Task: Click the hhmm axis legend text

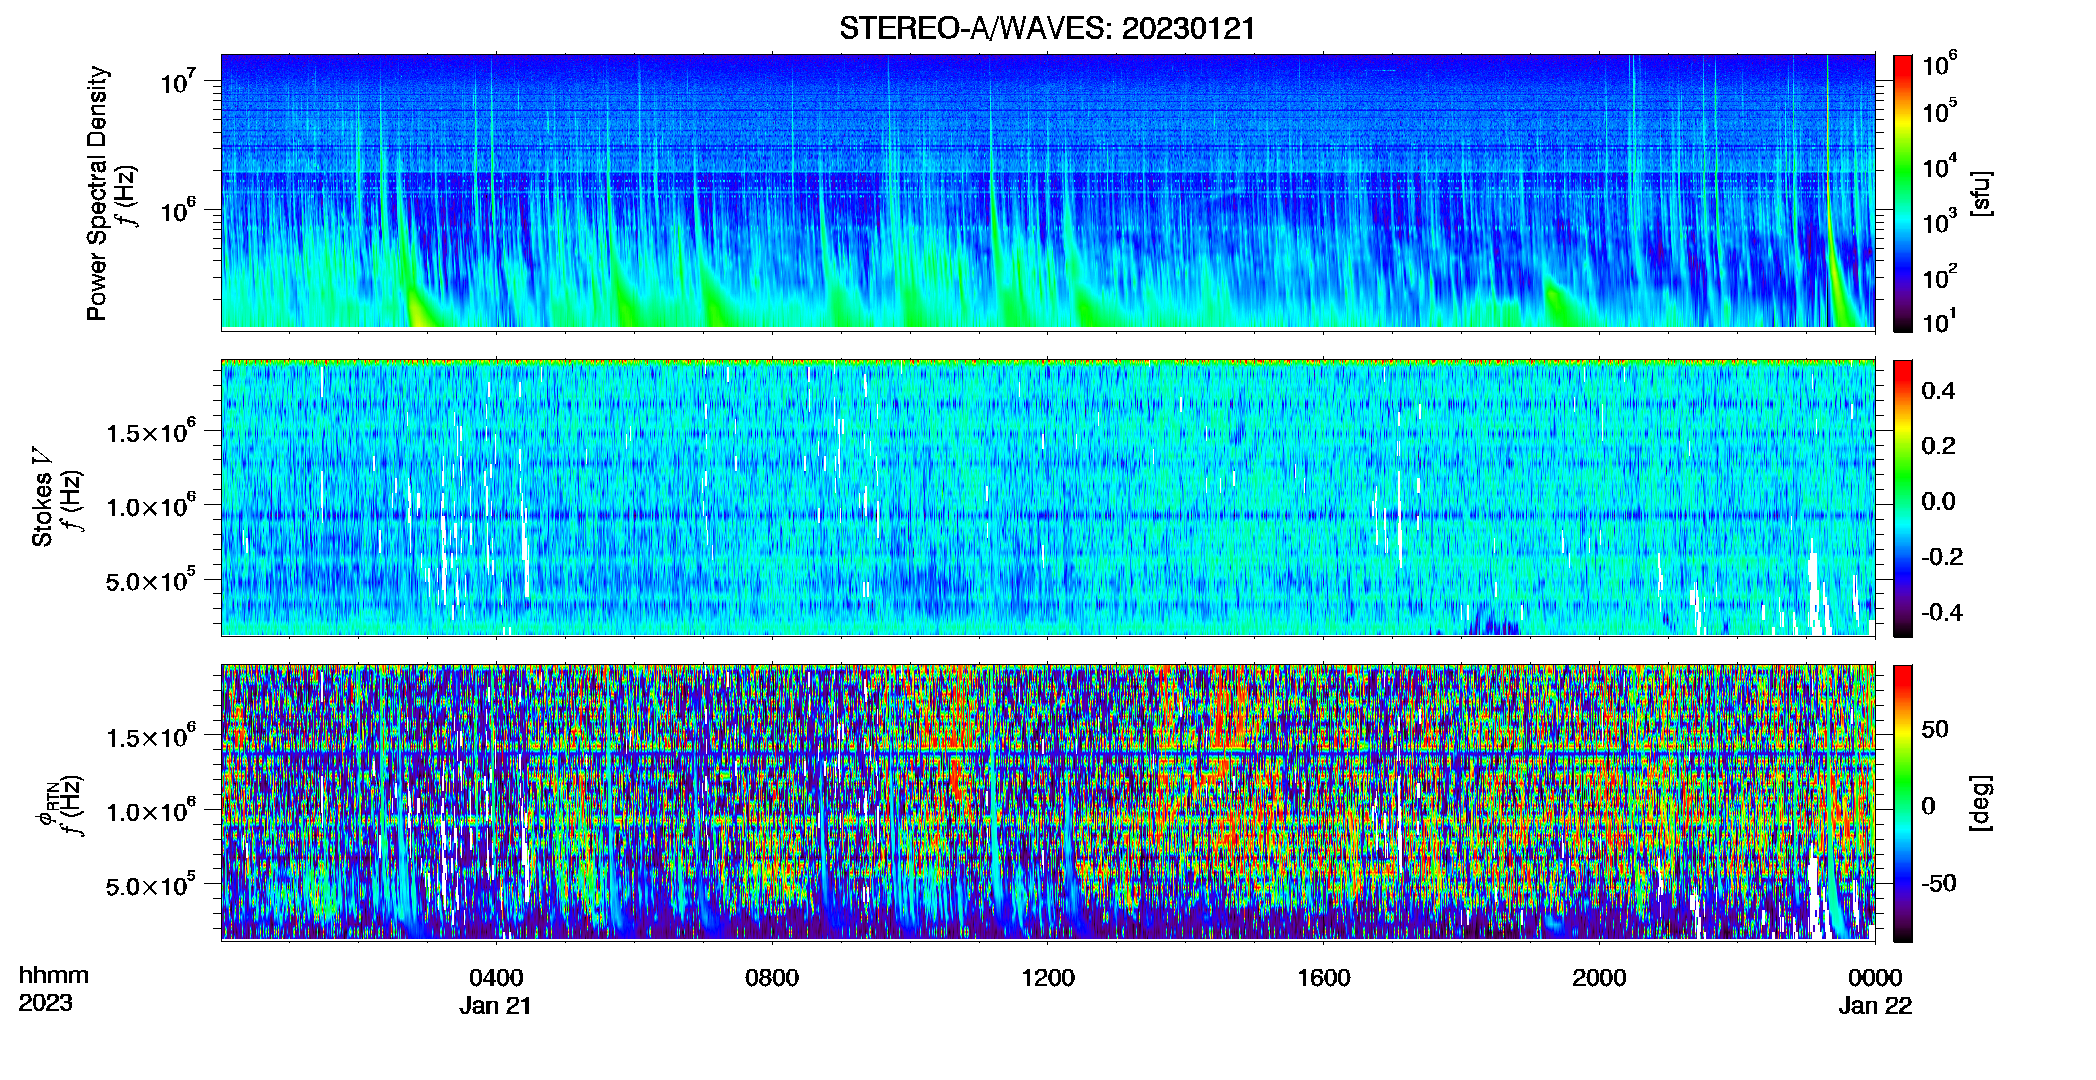Action: coord(54,975)
